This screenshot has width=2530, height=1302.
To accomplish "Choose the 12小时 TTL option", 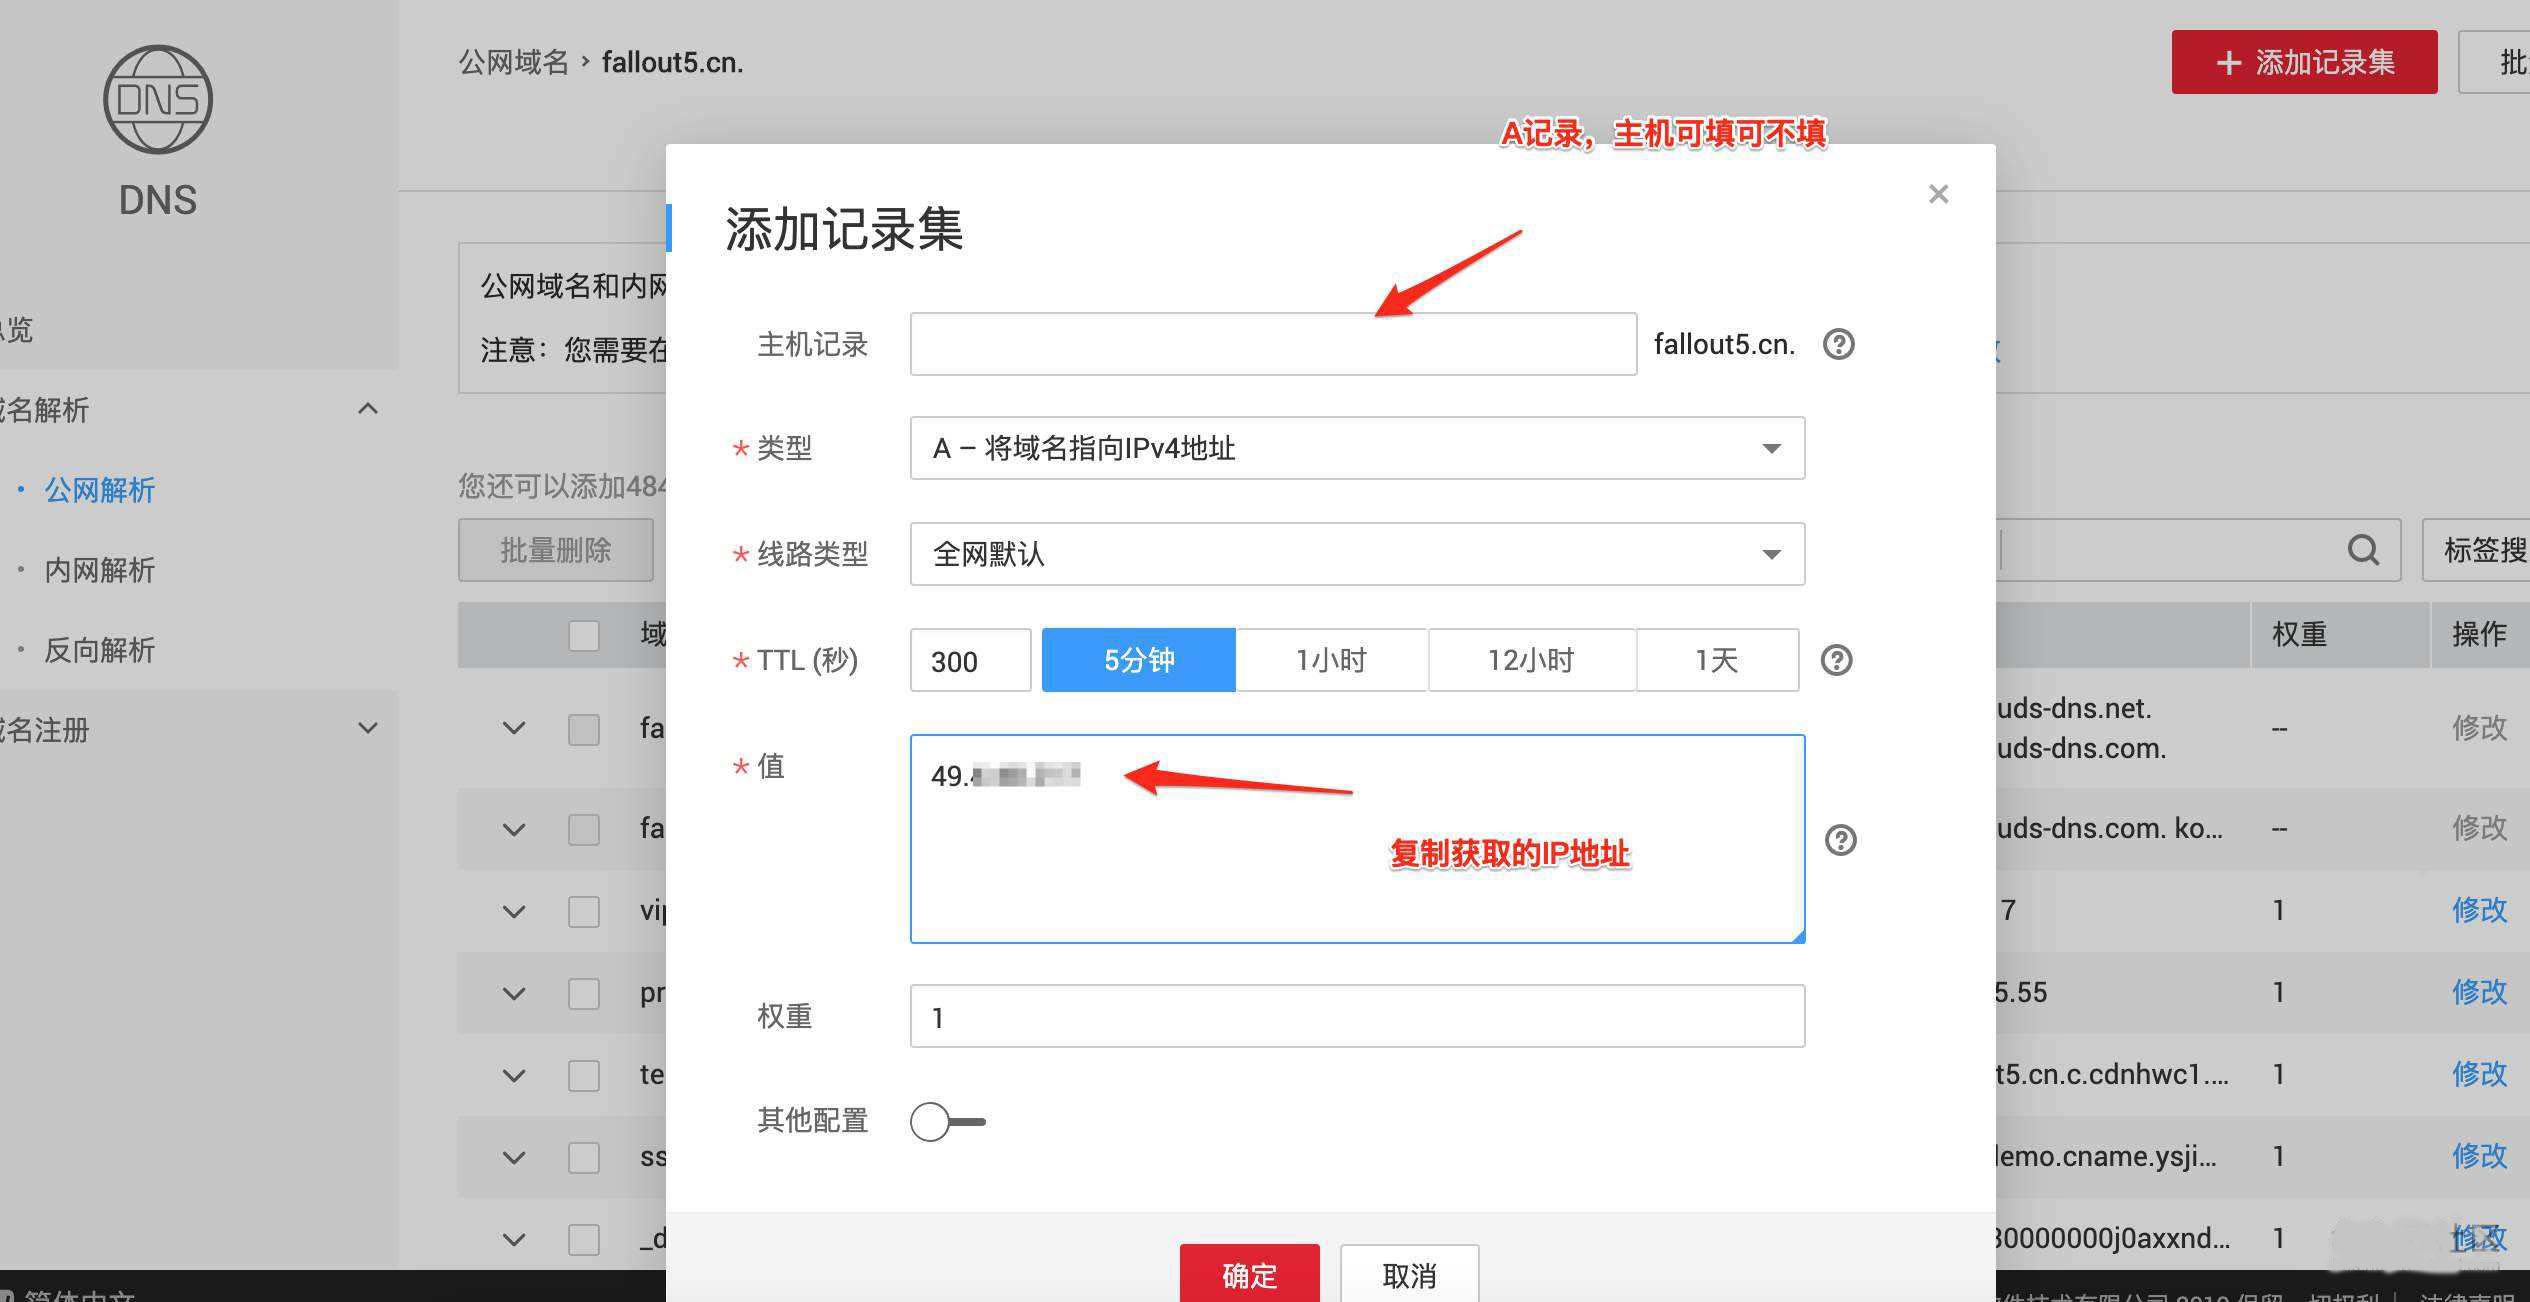I will click(x=1531, y=660).
